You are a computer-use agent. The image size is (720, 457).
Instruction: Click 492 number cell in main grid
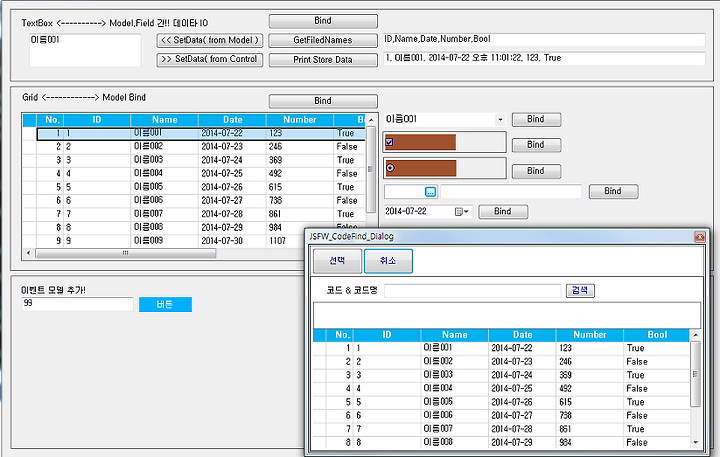300,174
